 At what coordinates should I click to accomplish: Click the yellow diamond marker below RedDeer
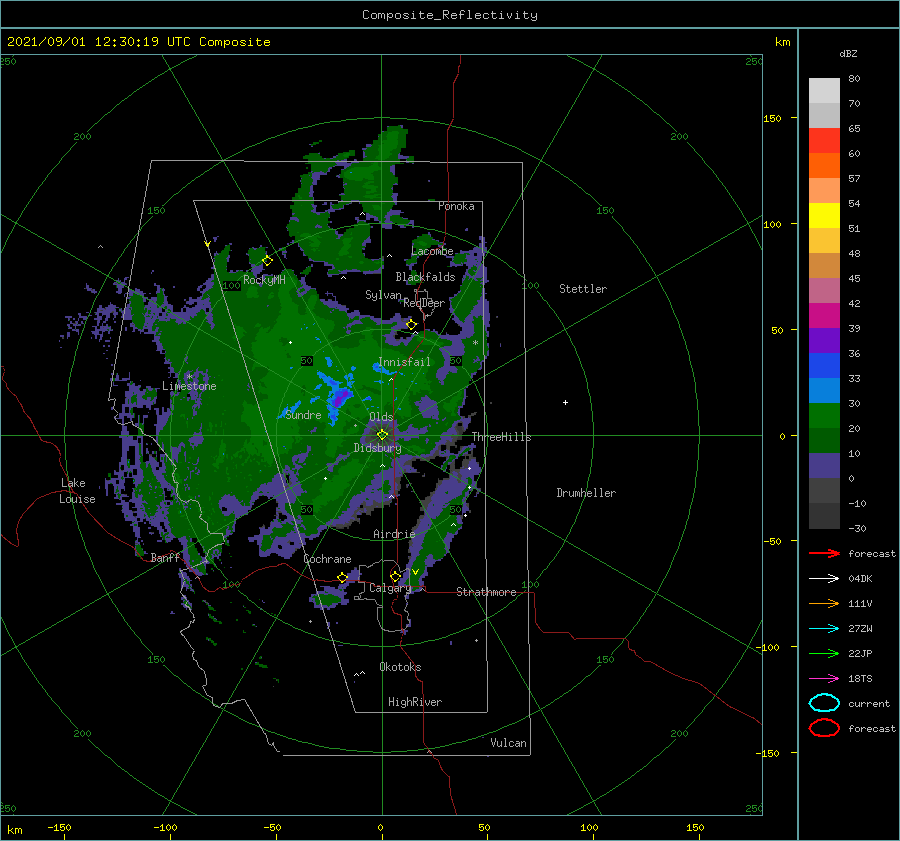coord(411,325)
